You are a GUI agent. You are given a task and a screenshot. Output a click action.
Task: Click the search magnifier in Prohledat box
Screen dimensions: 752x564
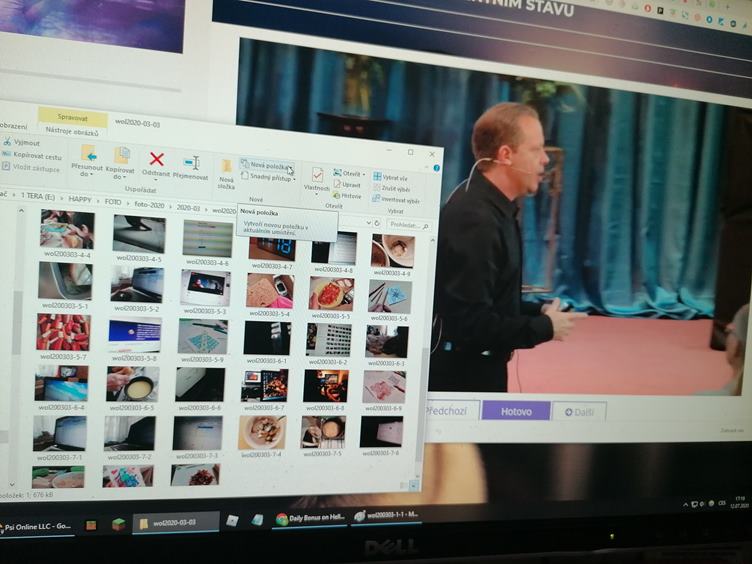(425, 226)
